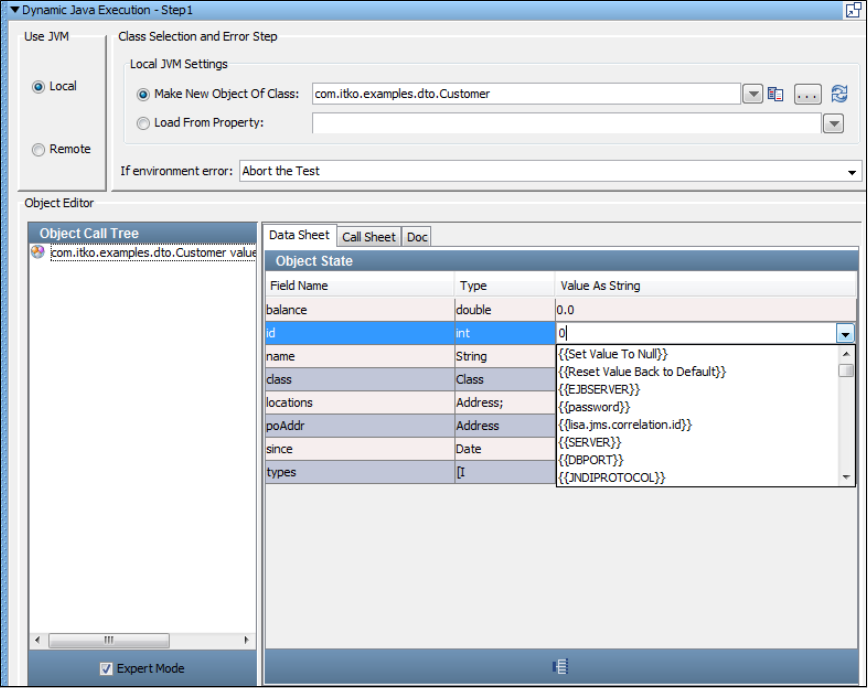The image size is (868, 688).
Task: Click the Date type cell for since
Action: [504, 449]
